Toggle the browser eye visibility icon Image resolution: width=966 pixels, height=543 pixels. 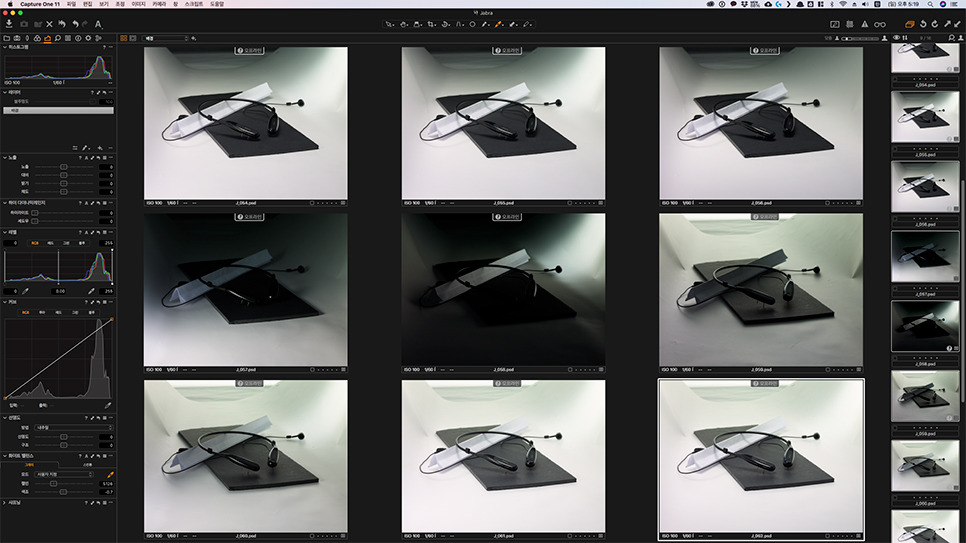pyautogui.click(x=896, y=38)
